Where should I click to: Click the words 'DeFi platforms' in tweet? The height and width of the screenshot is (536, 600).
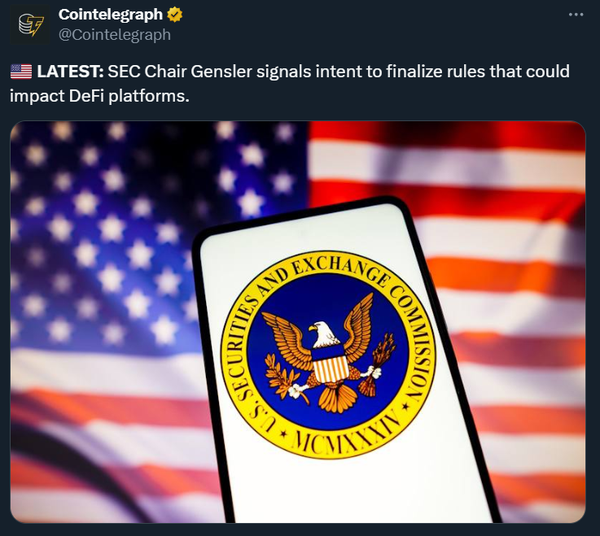coord(129,96)
